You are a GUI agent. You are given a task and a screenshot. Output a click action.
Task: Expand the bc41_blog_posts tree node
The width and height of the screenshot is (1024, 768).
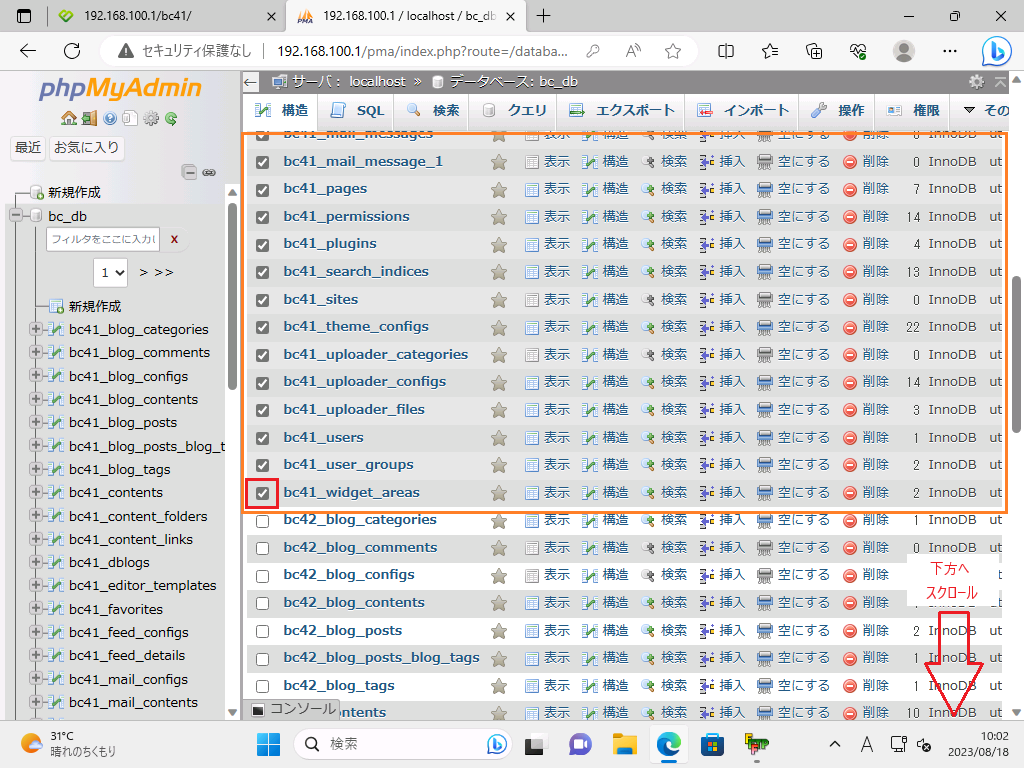(x=36, y=422)
